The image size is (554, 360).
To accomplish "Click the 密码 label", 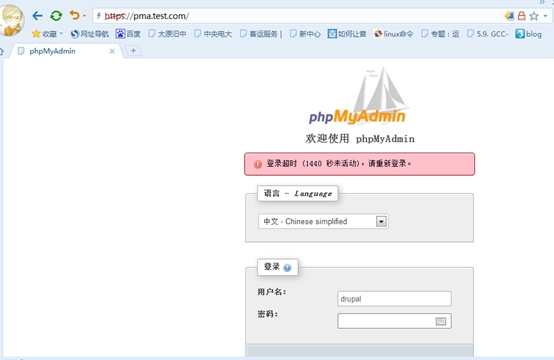I will tap(267, 314).
